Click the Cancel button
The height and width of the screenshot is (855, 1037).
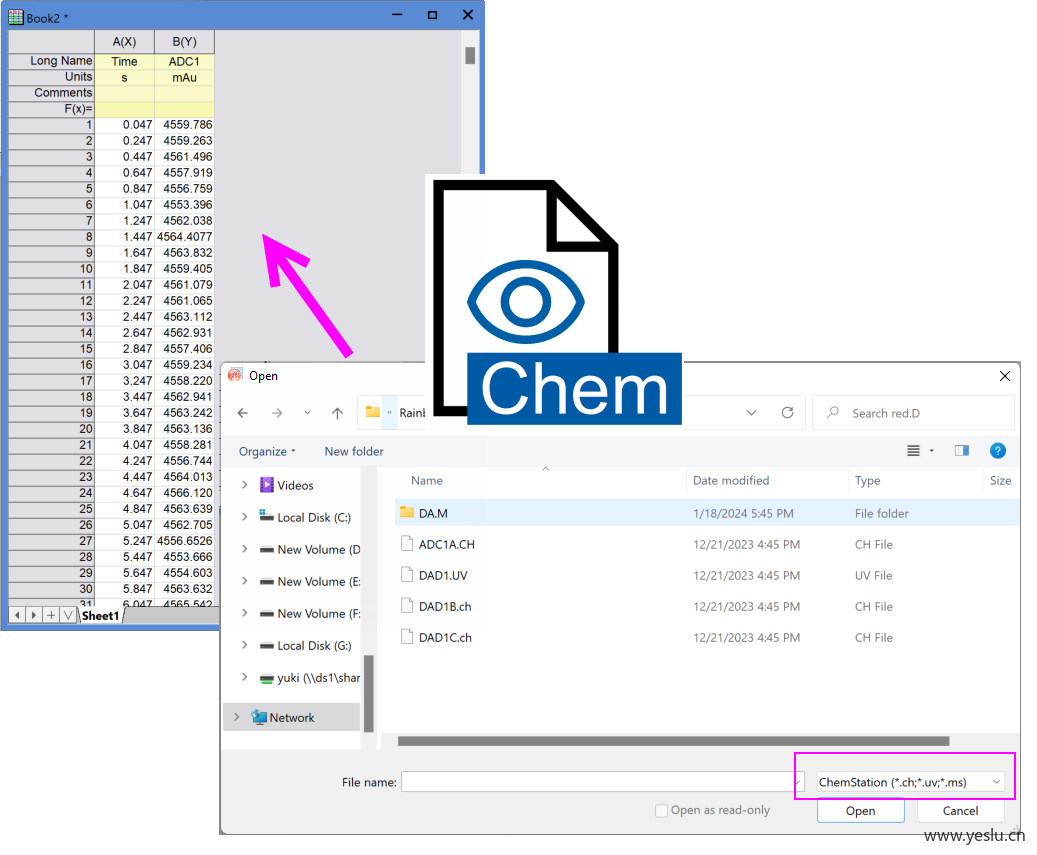[960, 811]
